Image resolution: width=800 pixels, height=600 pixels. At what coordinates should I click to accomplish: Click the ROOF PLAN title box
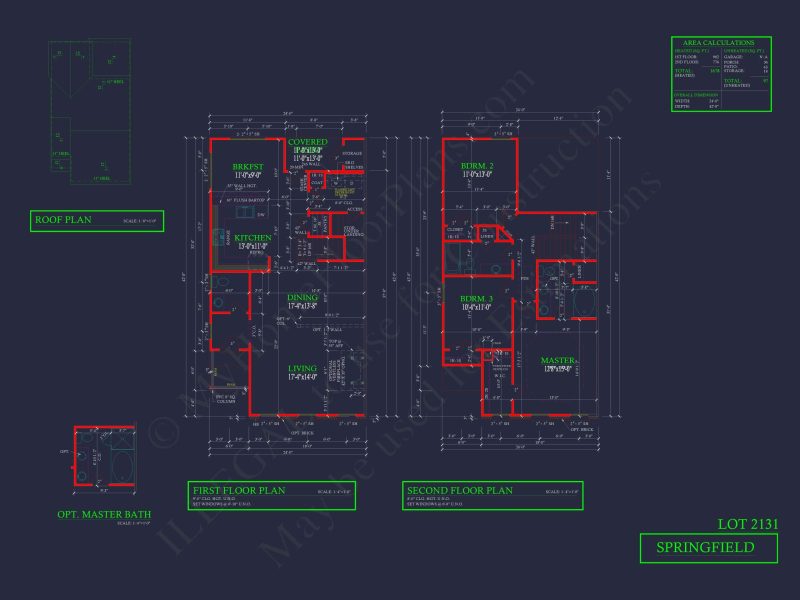(97, 221)
